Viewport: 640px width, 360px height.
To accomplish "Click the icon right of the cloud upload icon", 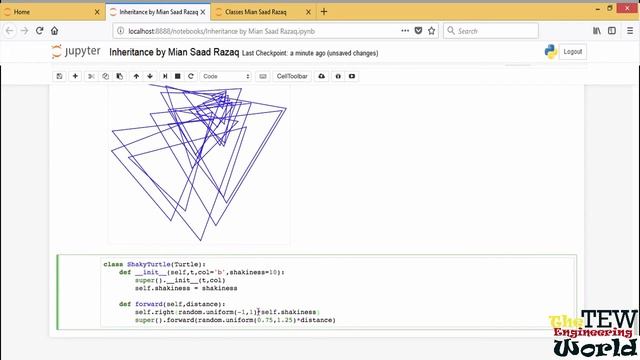I will [338, 76].
